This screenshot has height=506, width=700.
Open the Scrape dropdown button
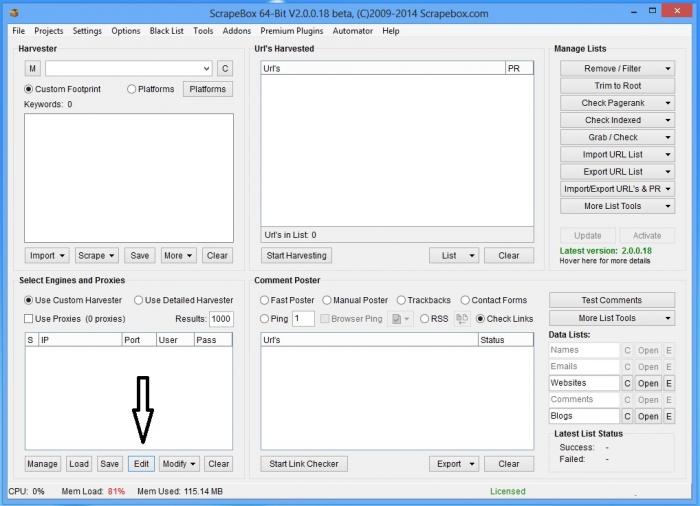pos(96,255)
